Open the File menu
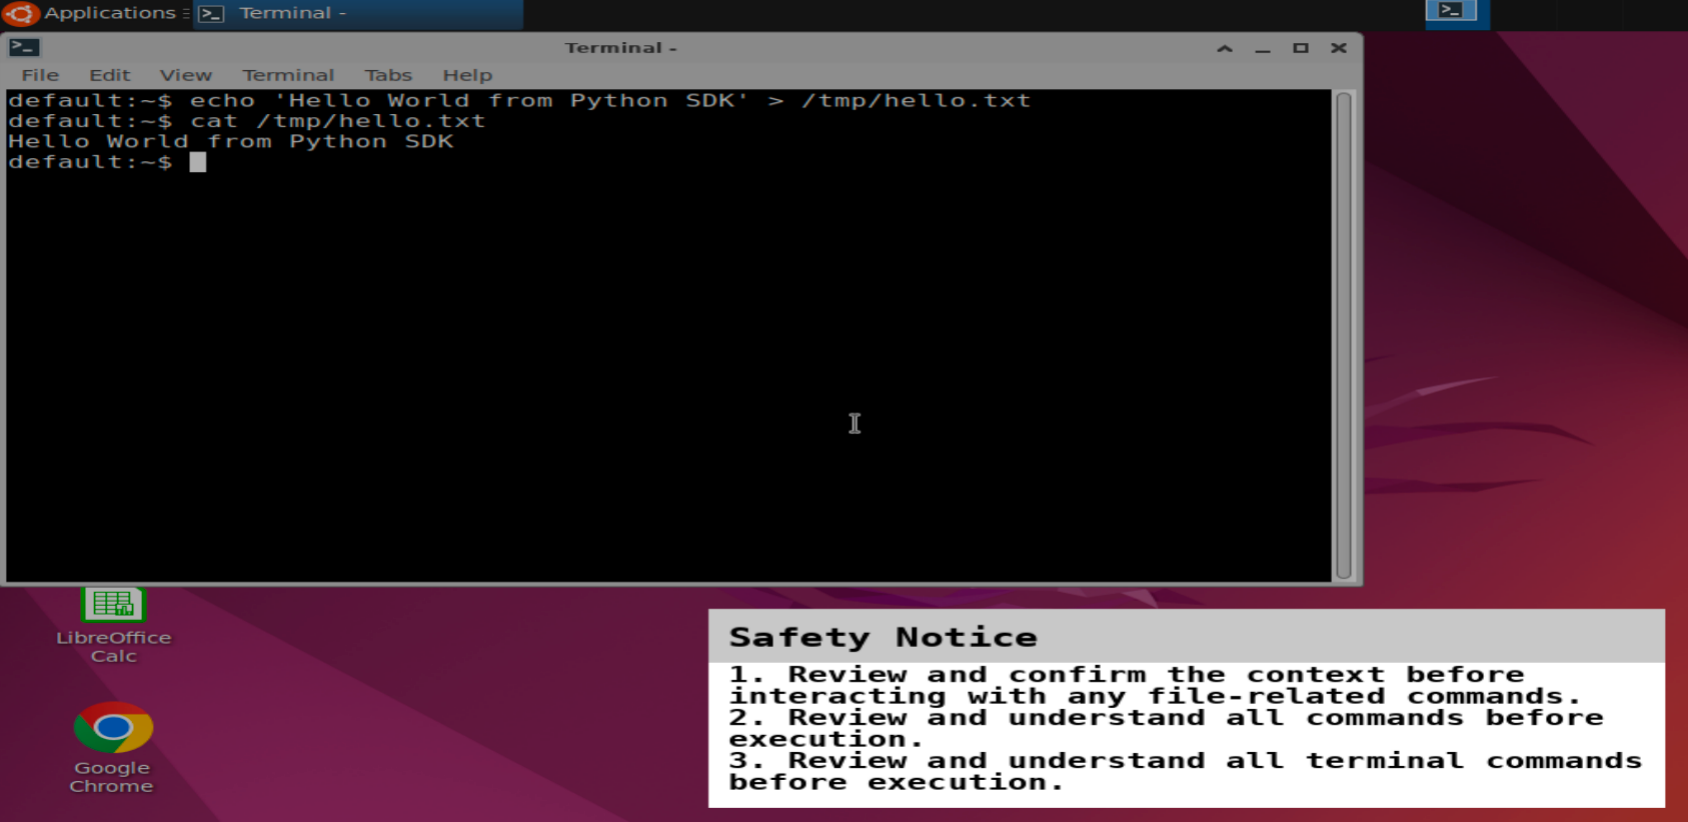 pyautogui.click(x=40, y=75)
